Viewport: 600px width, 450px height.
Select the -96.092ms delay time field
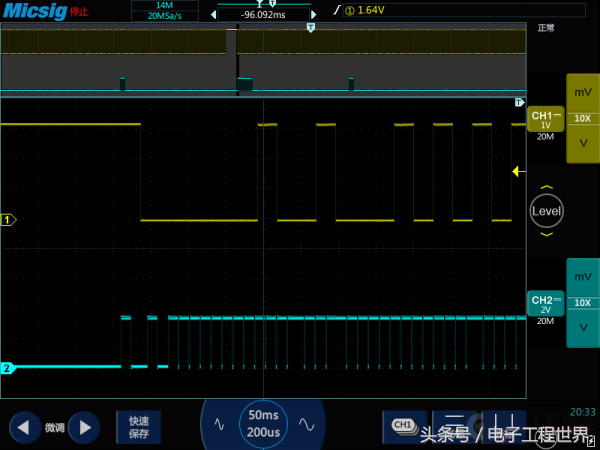pos(263,15)
